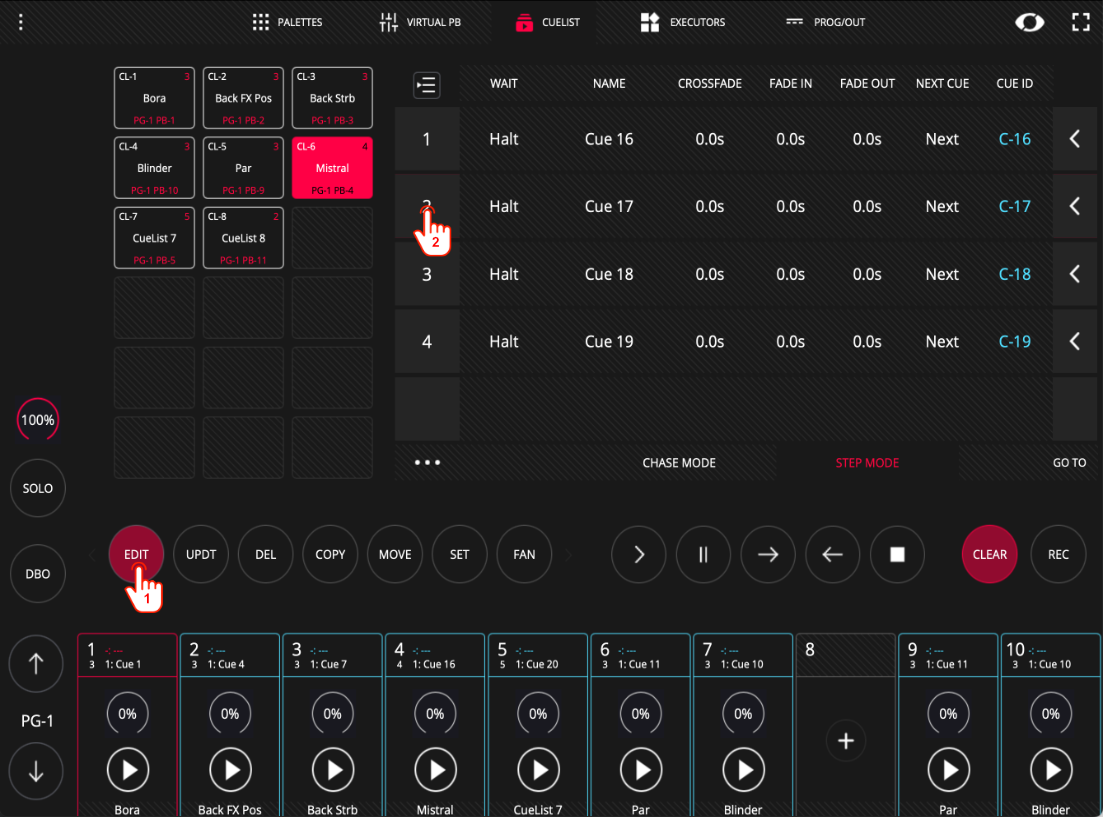The image size is (1103, 817).
Task: Add a playback on slot 8
Action: 846,740
